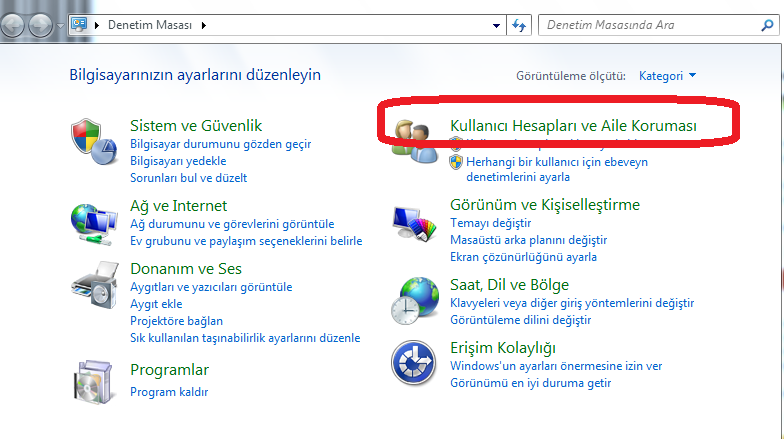Open the Donanım ve Ses printer icon
Viewport: 784px width, 439px height.
(95, 284)
